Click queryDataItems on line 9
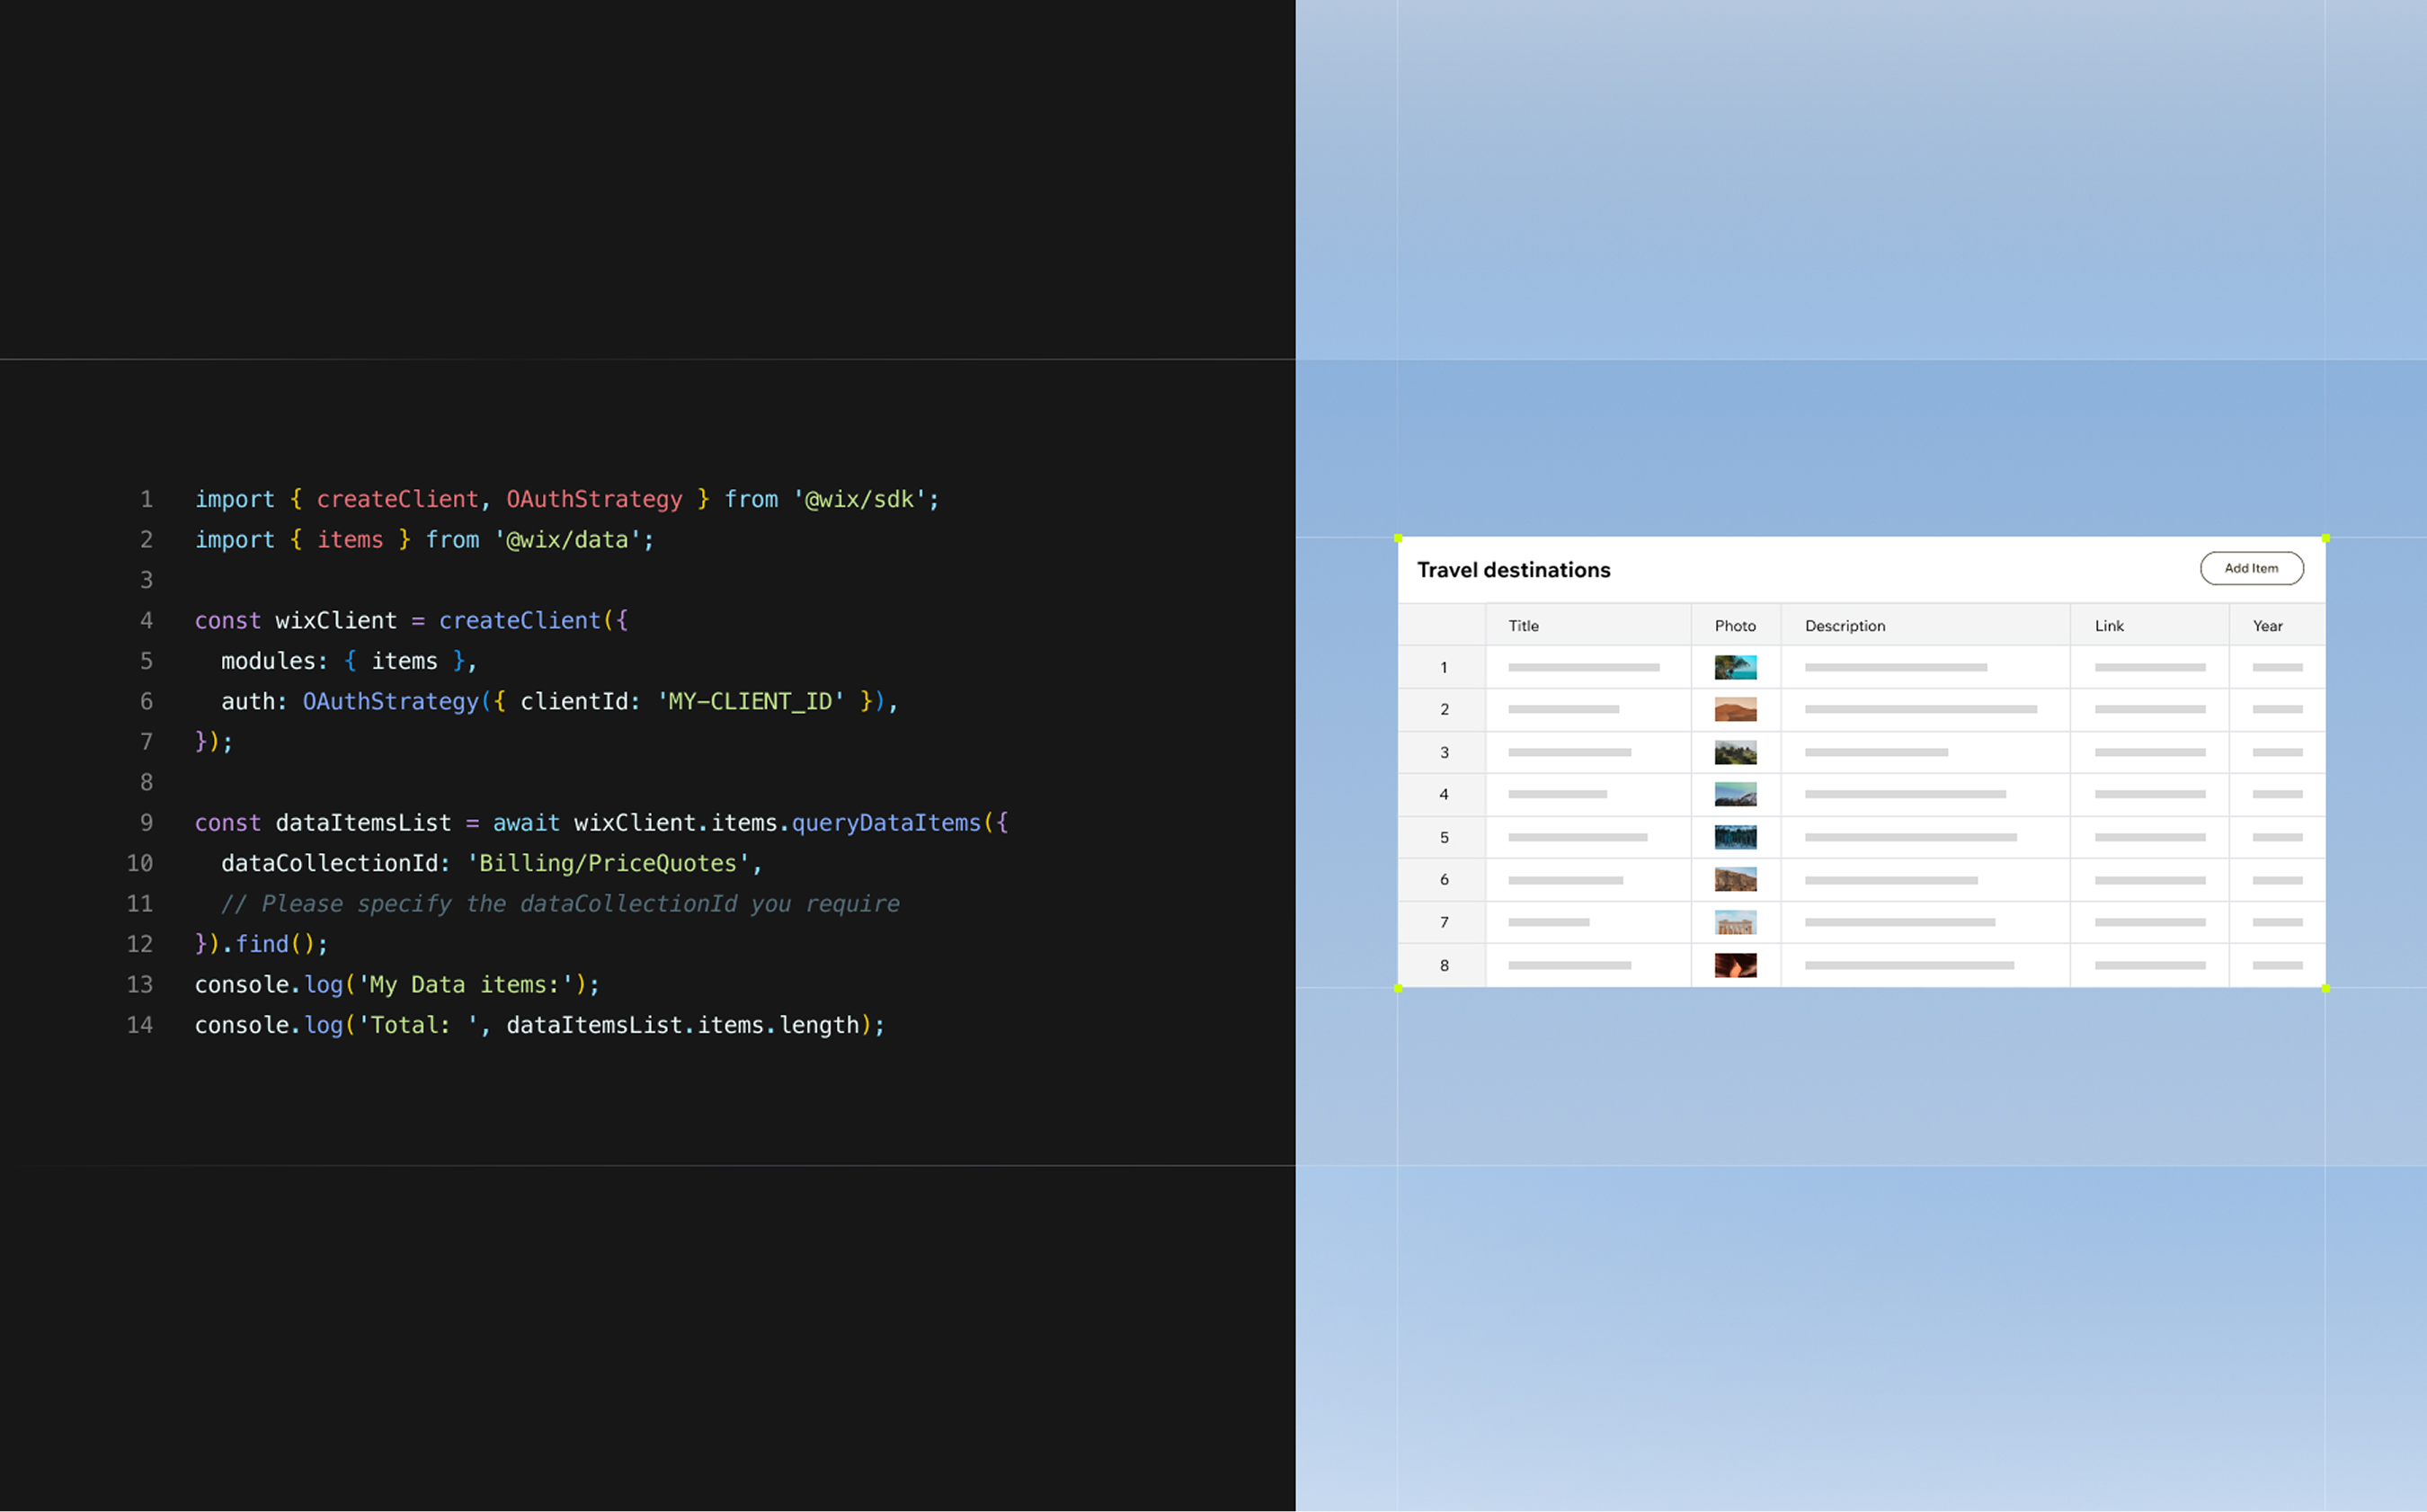The width and height of the screenshot is (2427, 1512). [886, 823]
